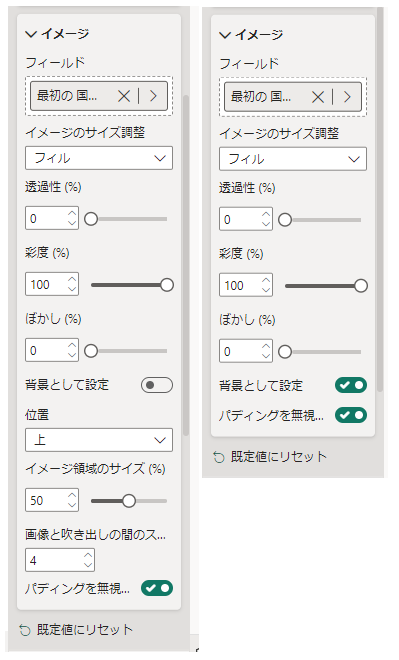The height and width of the screenshot is (660, 399).
Task: Click 画像と吹き出しの間 spacing input field
Action: [60, 560]
